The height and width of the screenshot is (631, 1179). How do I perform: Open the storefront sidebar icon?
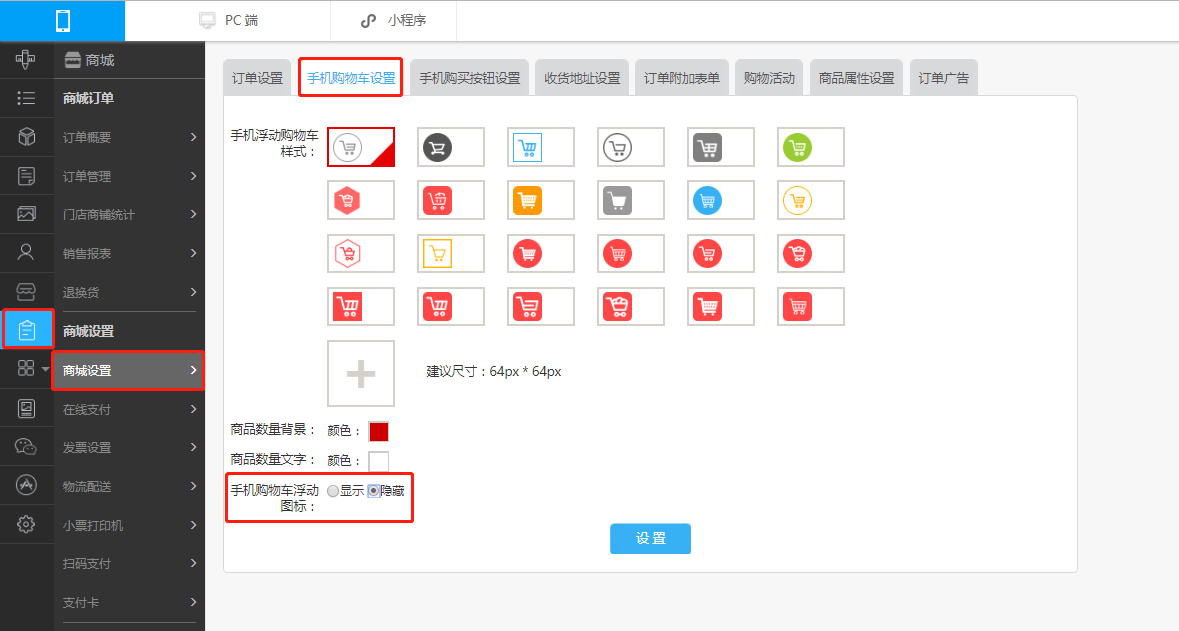26,292
